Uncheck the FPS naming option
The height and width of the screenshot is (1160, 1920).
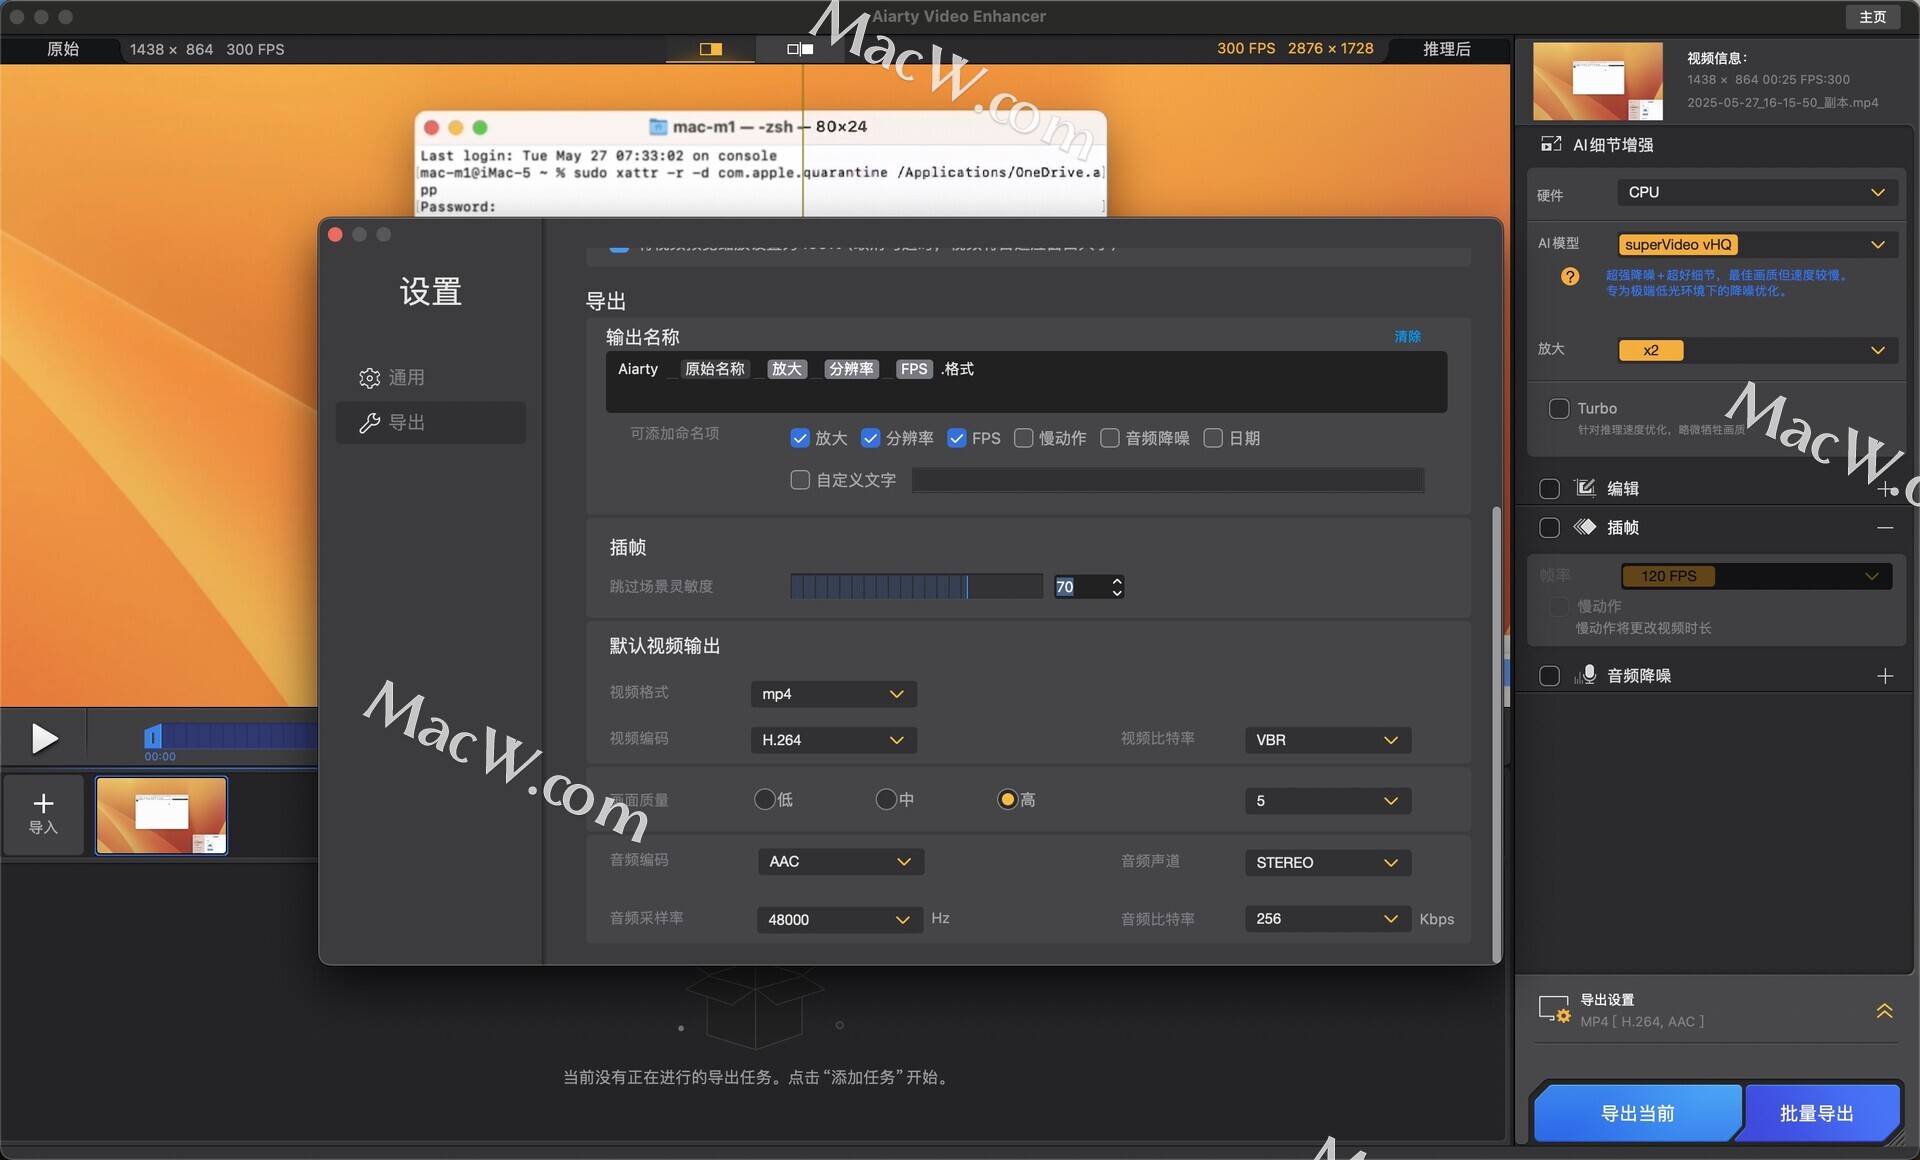957,438
